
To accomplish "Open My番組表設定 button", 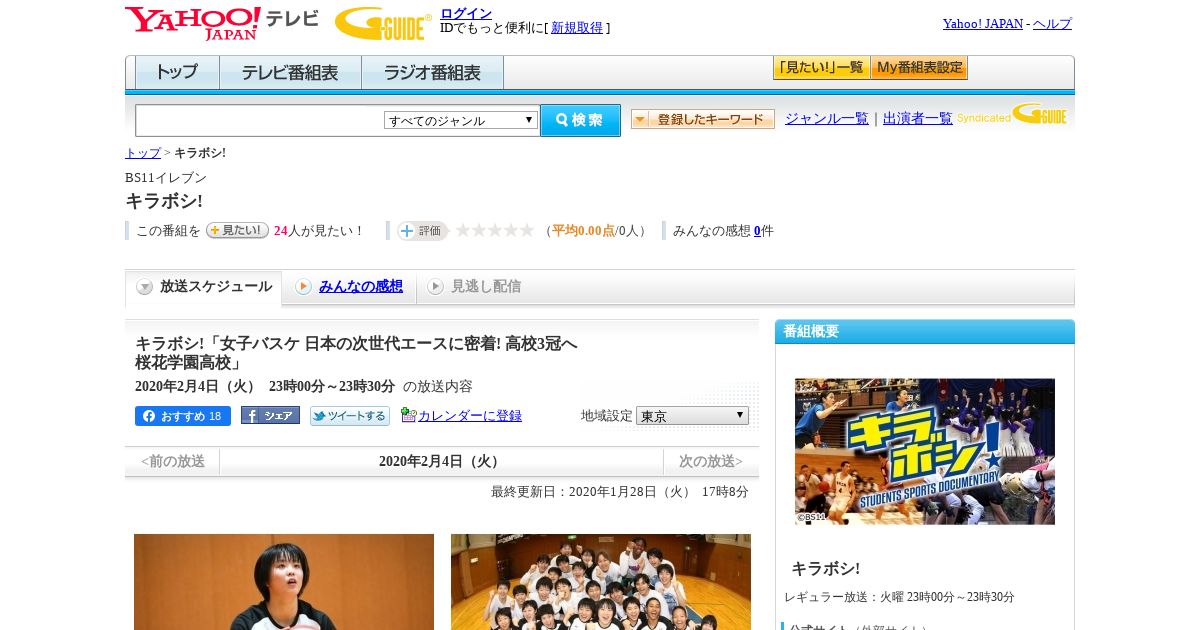I will pyautogui.click(x=919, y=68).
